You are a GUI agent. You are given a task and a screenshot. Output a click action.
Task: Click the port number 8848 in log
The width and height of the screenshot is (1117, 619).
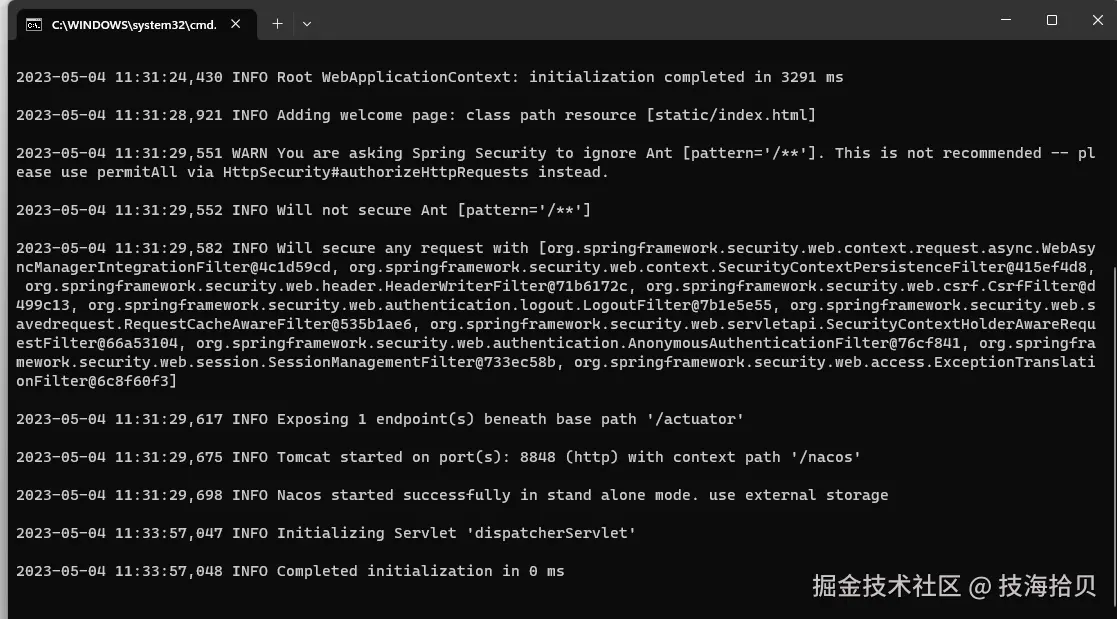pyautogui.click(x=537, y=457)
